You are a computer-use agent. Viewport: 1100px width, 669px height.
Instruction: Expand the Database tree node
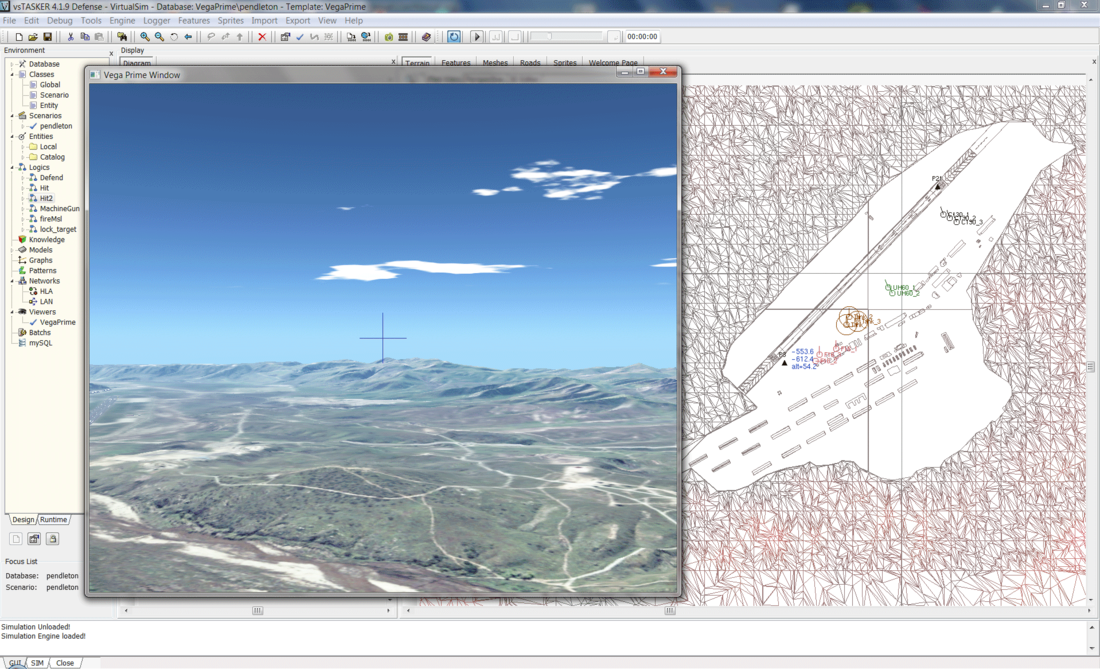click(13, 64)
